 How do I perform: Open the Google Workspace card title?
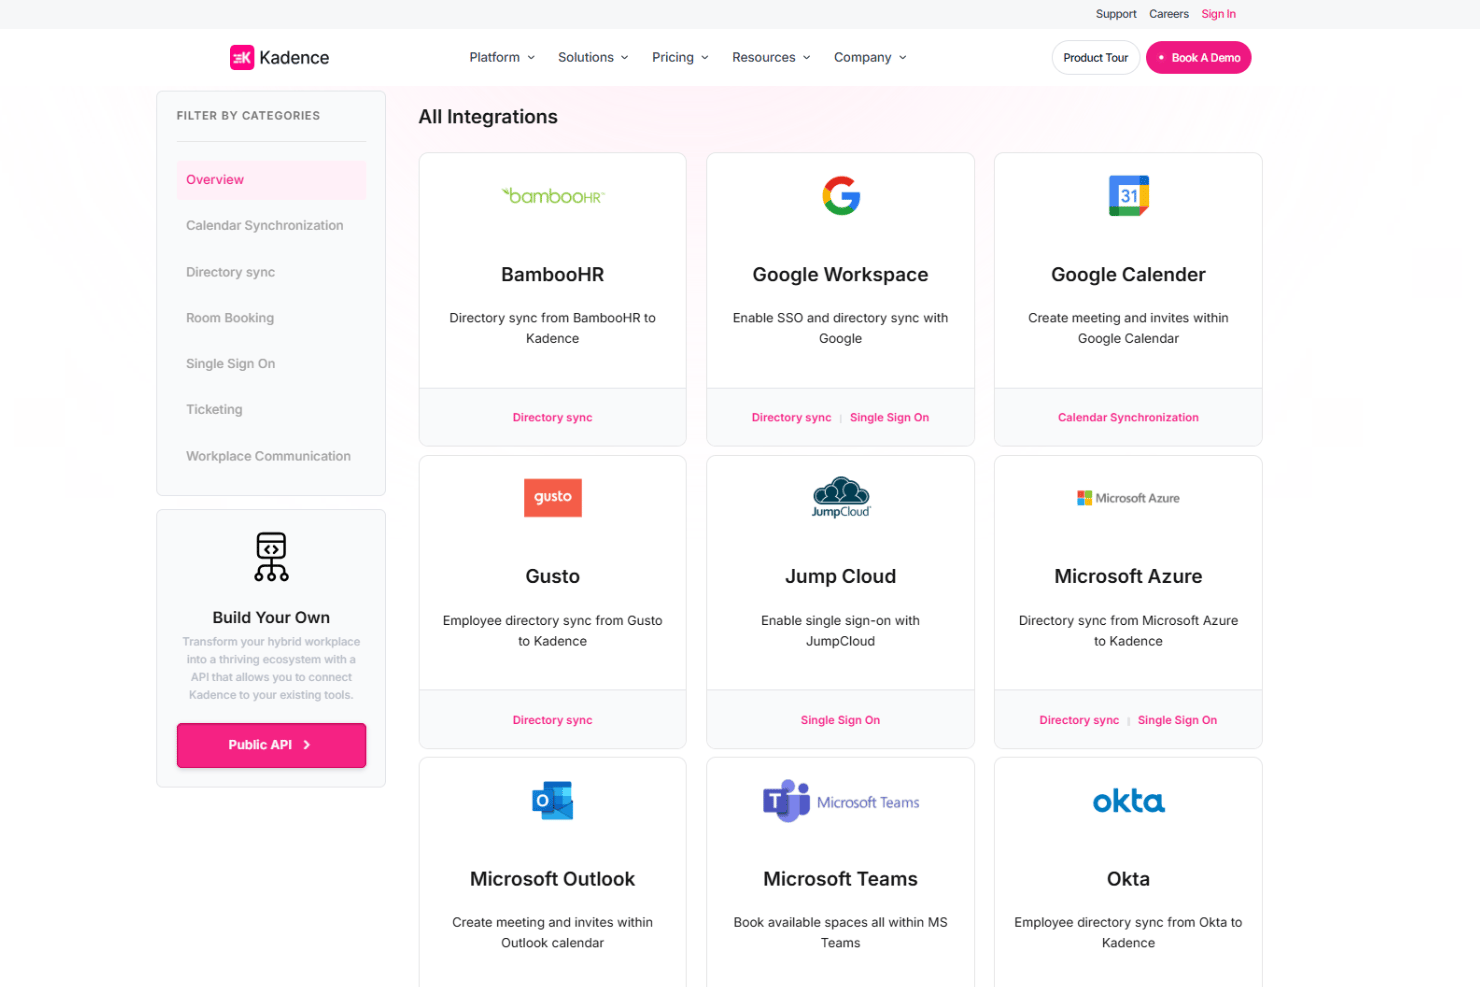point(841,275)
